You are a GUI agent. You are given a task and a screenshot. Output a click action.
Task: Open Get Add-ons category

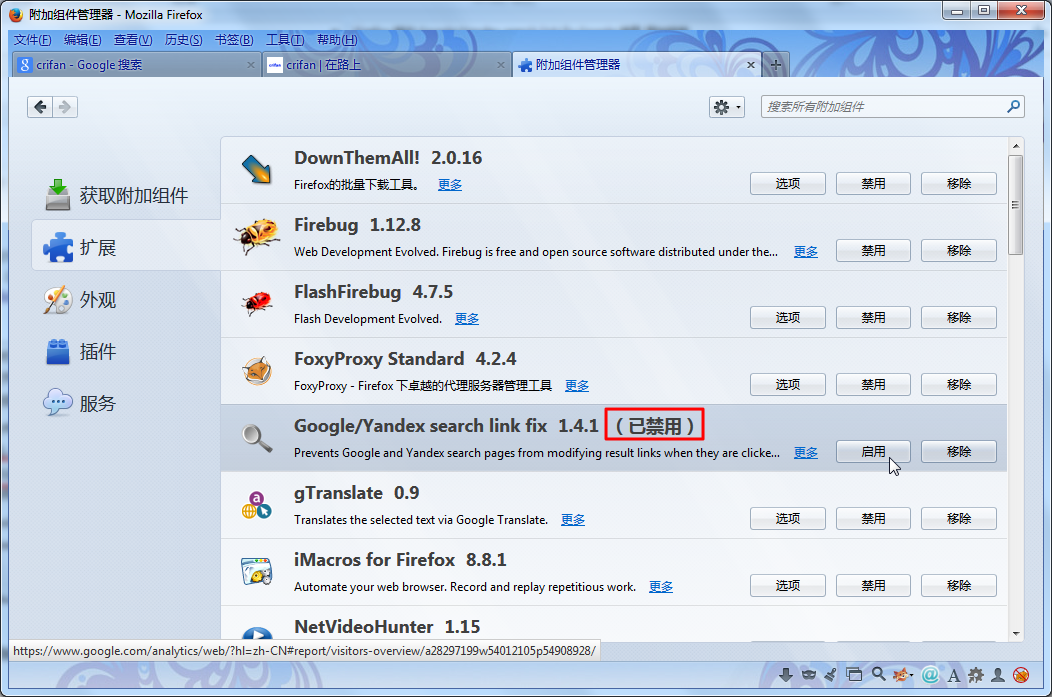pos(126,195)
